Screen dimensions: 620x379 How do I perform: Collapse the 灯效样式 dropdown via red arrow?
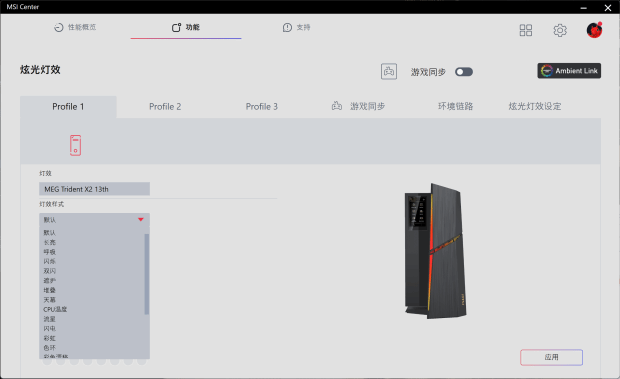tap(140, 219)
